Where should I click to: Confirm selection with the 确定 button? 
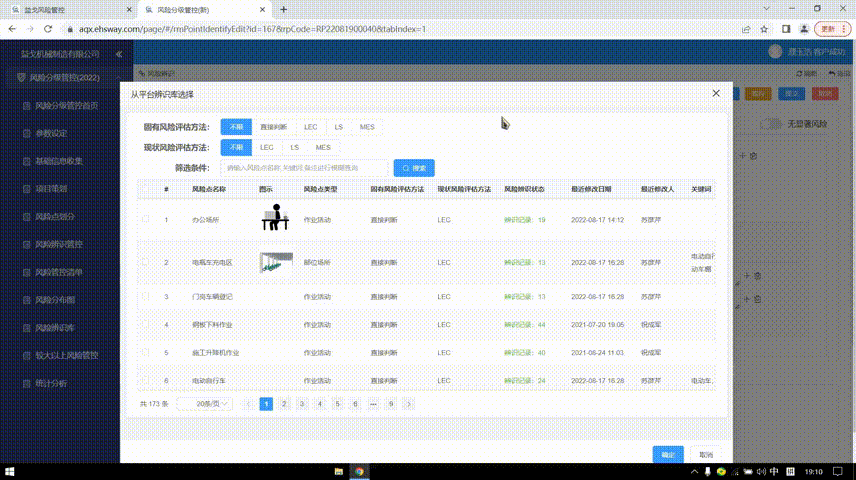point(668,454)
